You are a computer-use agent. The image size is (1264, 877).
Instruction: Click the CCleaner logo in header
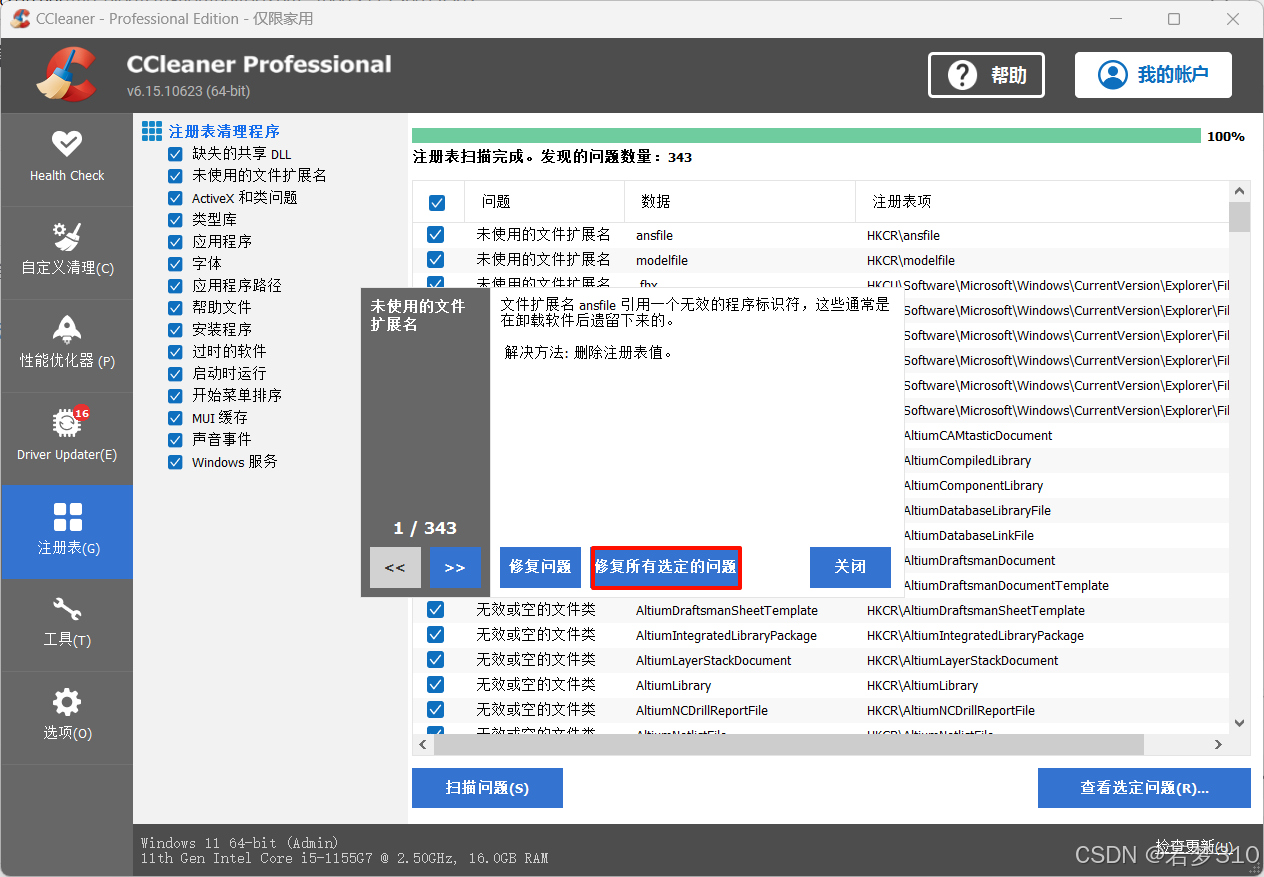[67, 75]
